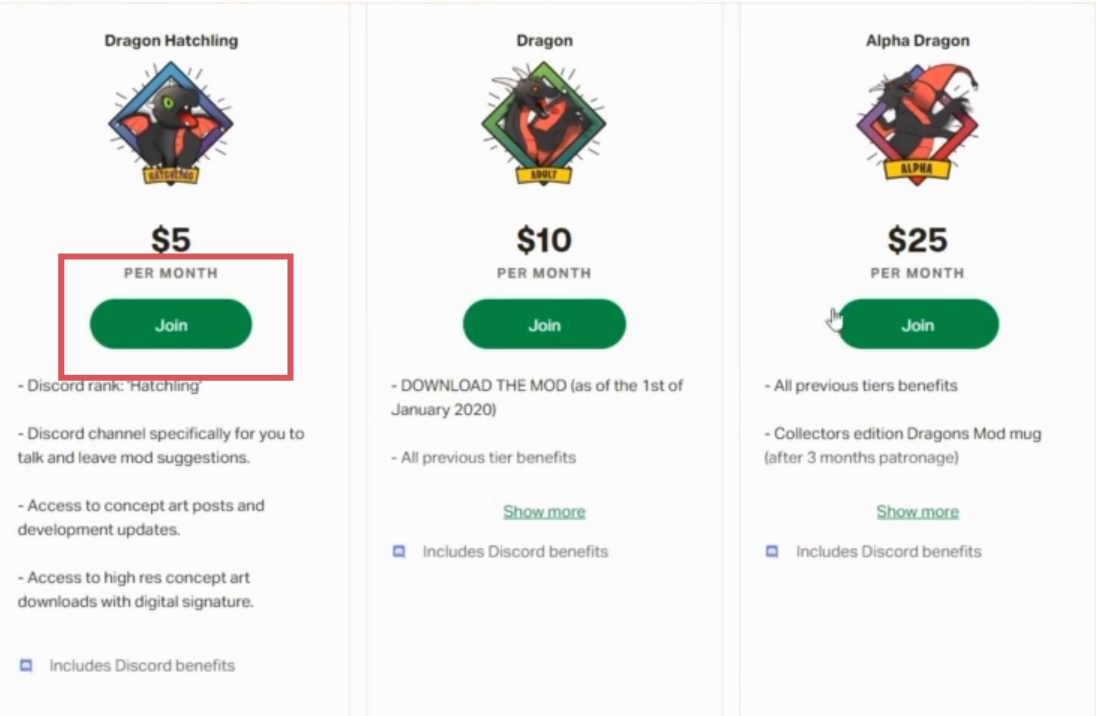This screenshot has width=1096, height=716.
Task: Click "Includes Discord benefits" in the Hatchling tier
Action: click(x=142, y=665)
